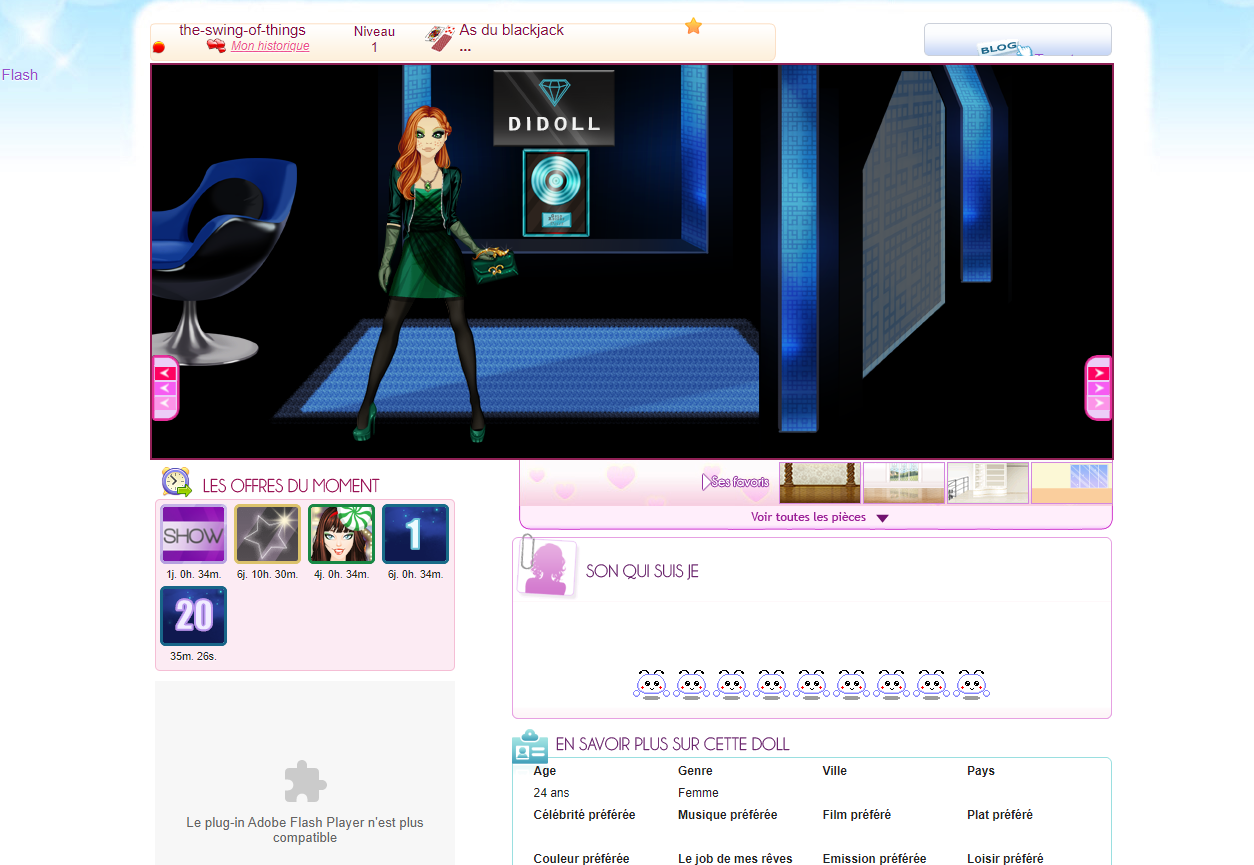
Task: Open the candy-hat doll offer
Action: tap(342, 534)
